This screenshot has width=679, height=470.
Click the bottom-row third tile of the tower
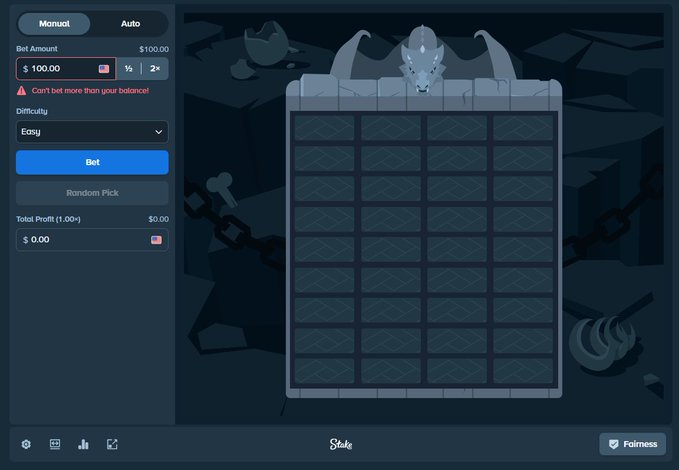(457, 371)
